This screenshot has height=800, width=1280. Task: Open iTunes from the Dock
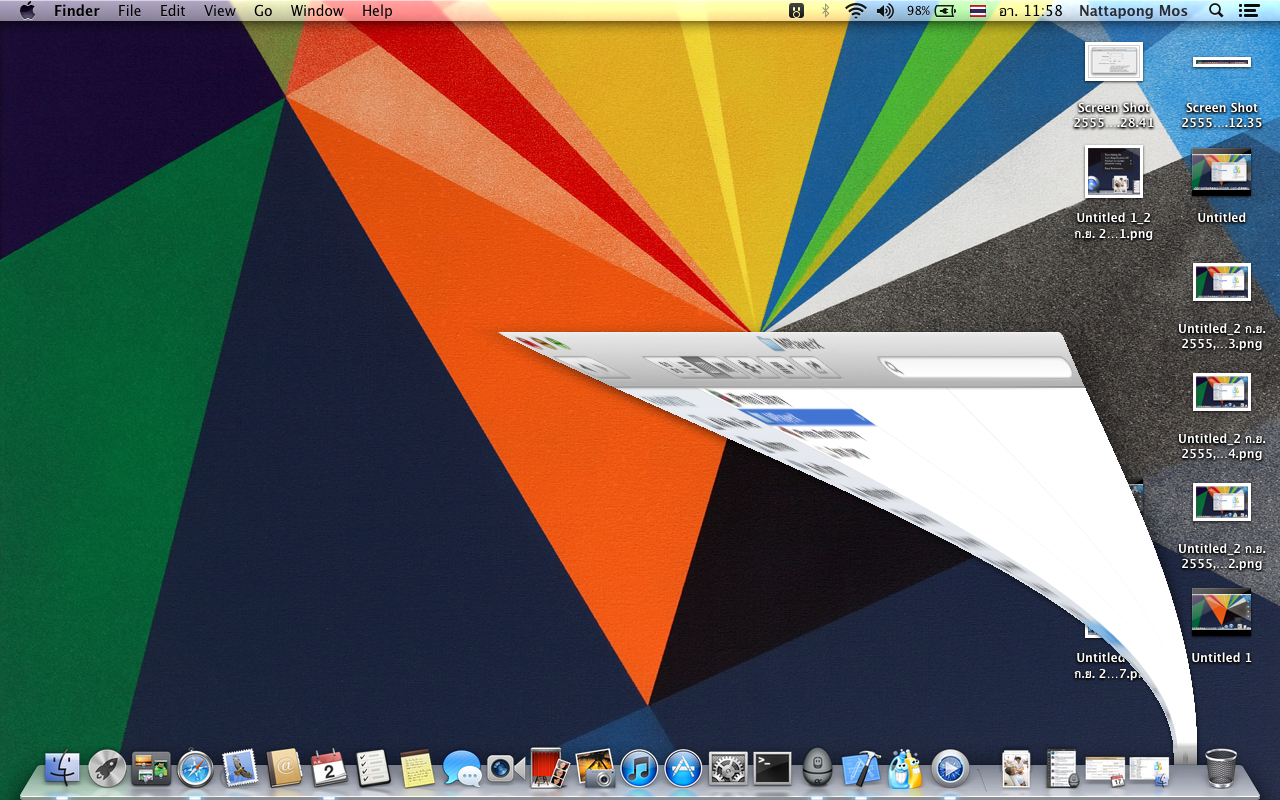639,768
